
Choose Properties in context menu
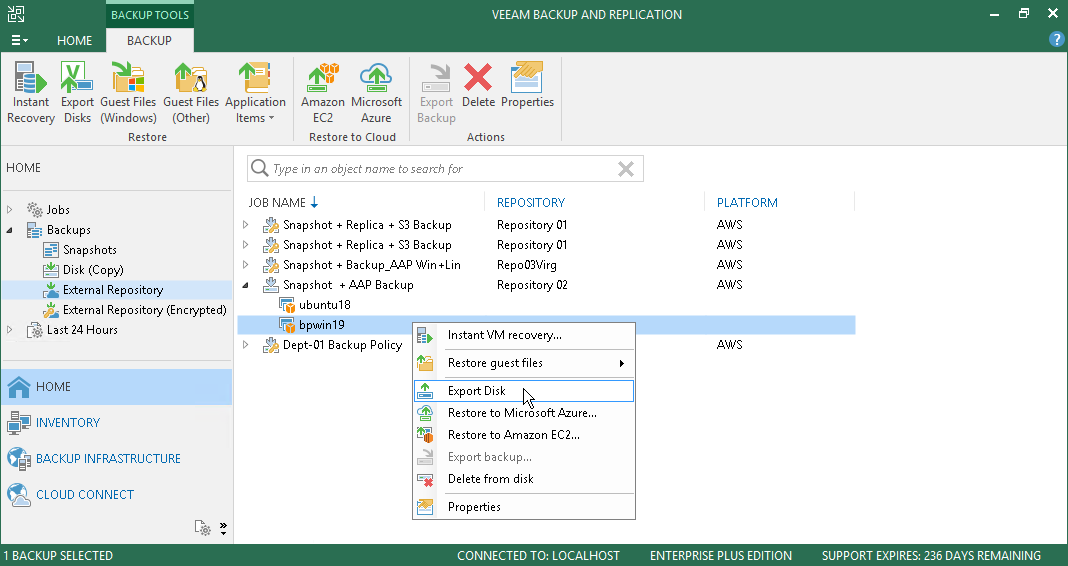(x=524, y=507)
